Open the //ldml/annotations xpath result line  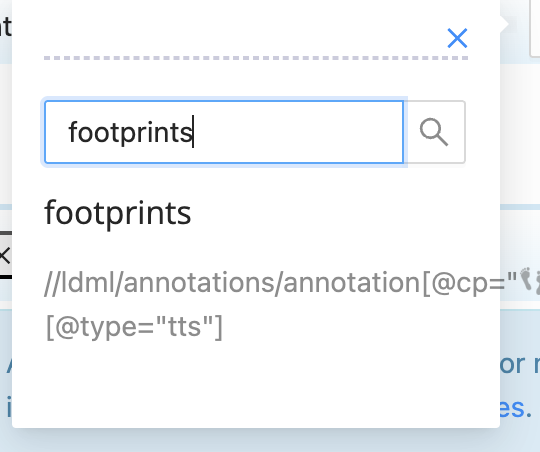[x=272, y=283]
